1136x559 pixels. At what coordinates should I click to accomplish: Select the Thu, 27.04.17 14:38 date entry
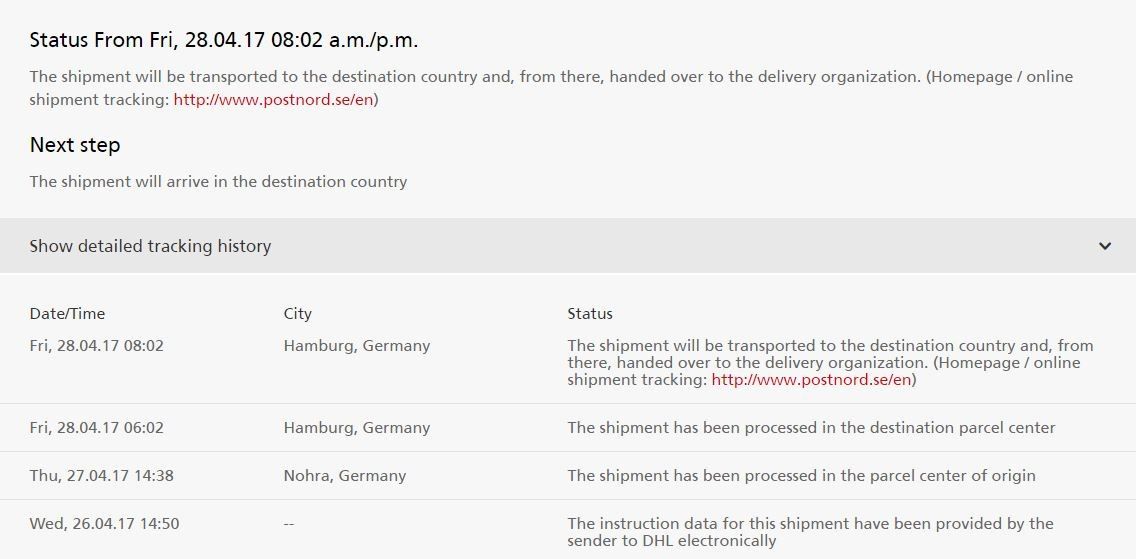(x=101, y=476)
